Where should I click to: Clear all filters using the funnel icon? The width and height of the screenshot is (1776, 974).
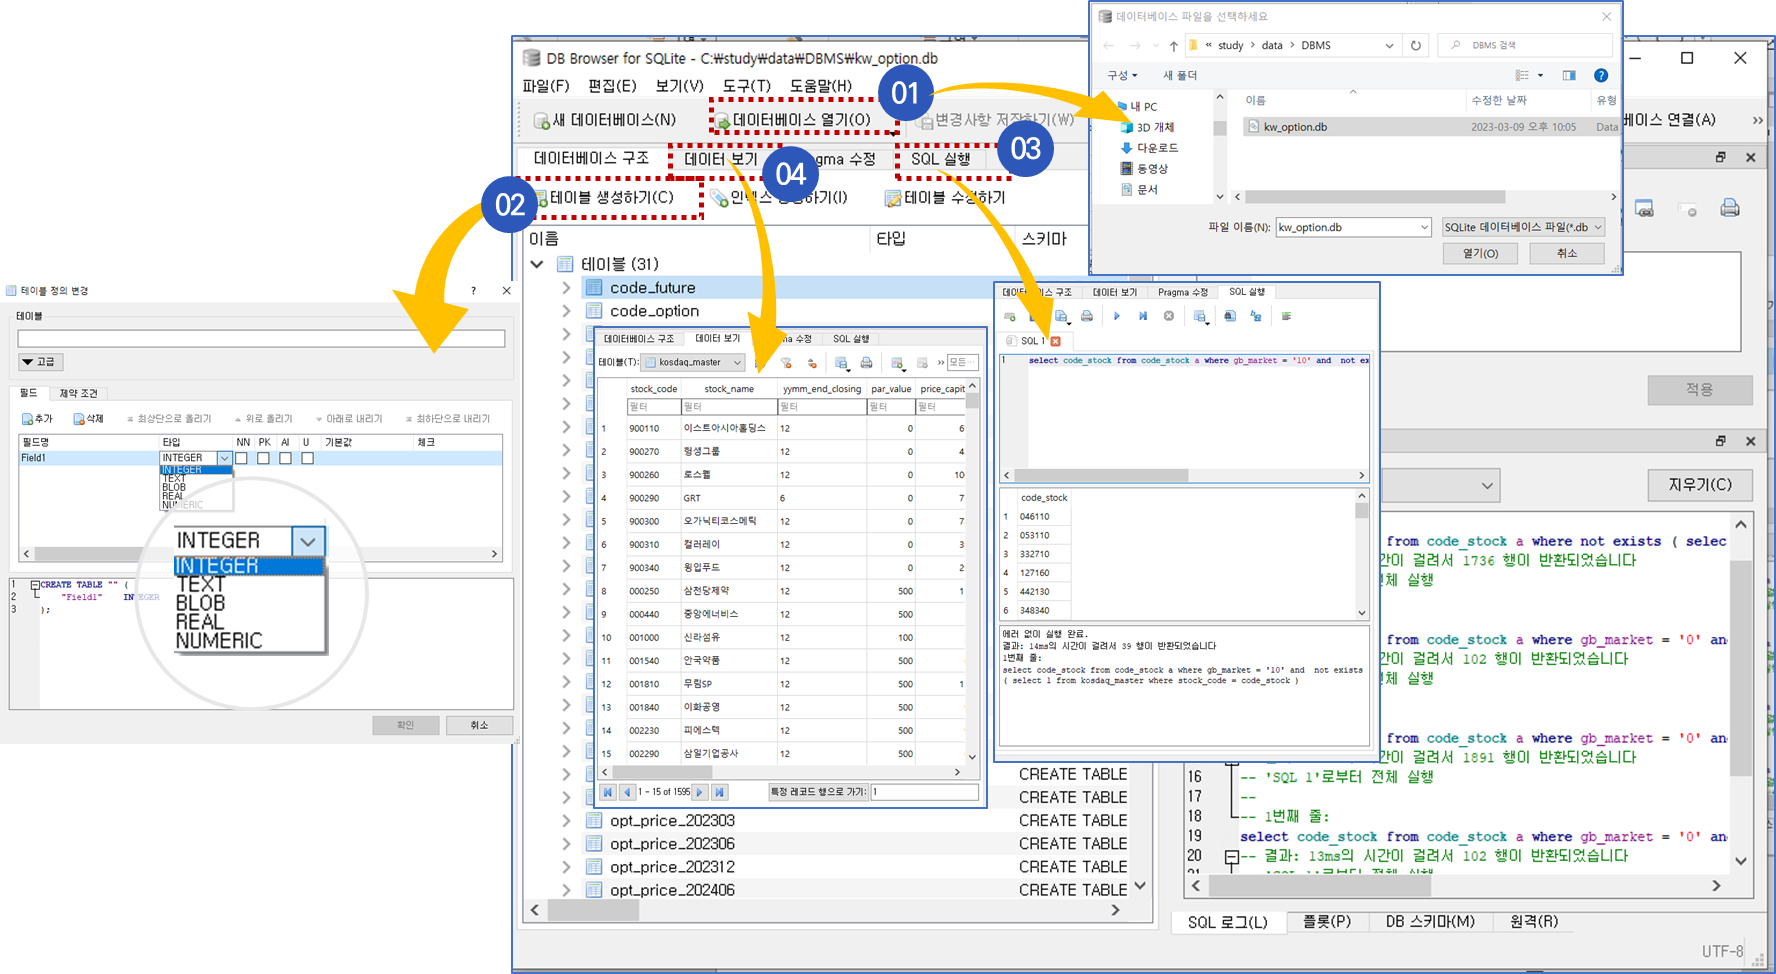point(787,363)
